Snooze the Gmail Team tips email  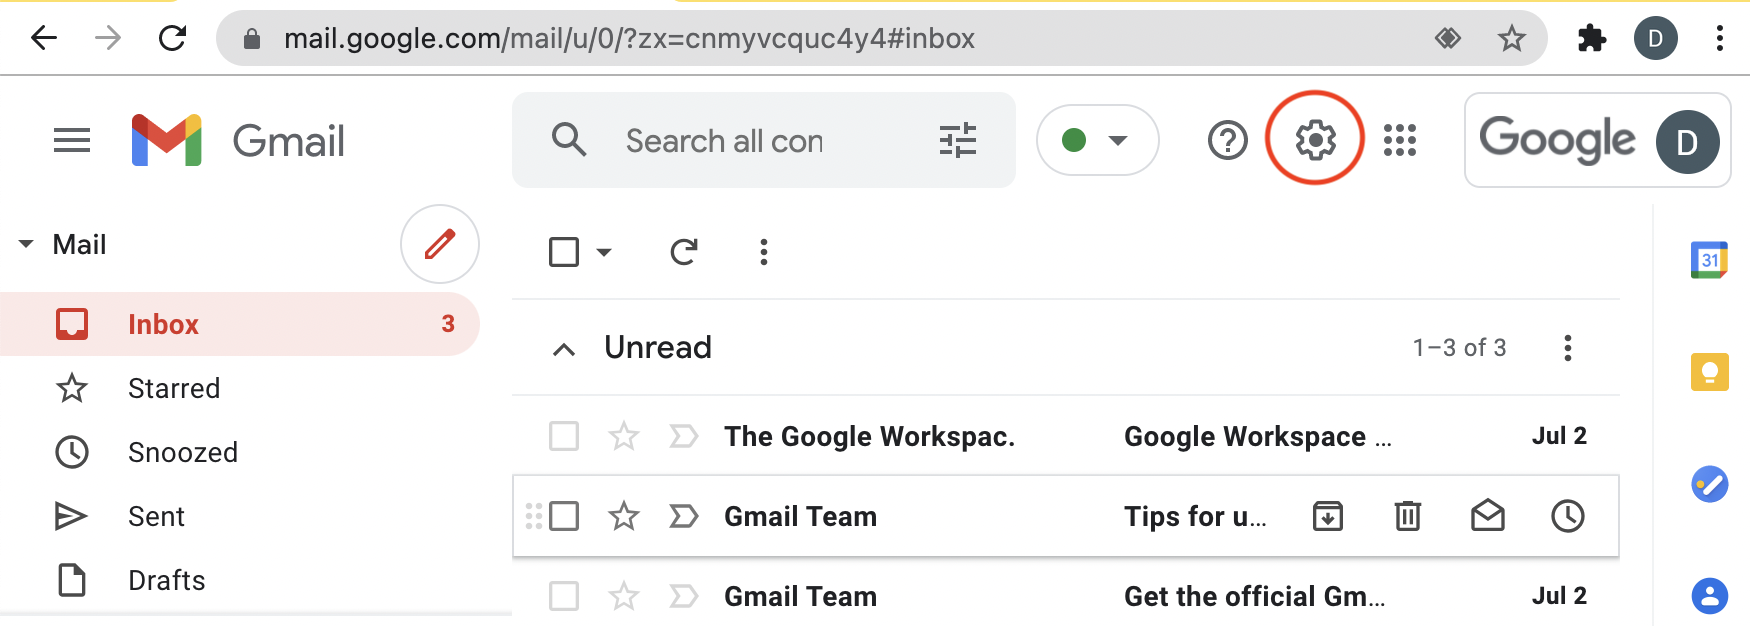[x=1567, y=516]
